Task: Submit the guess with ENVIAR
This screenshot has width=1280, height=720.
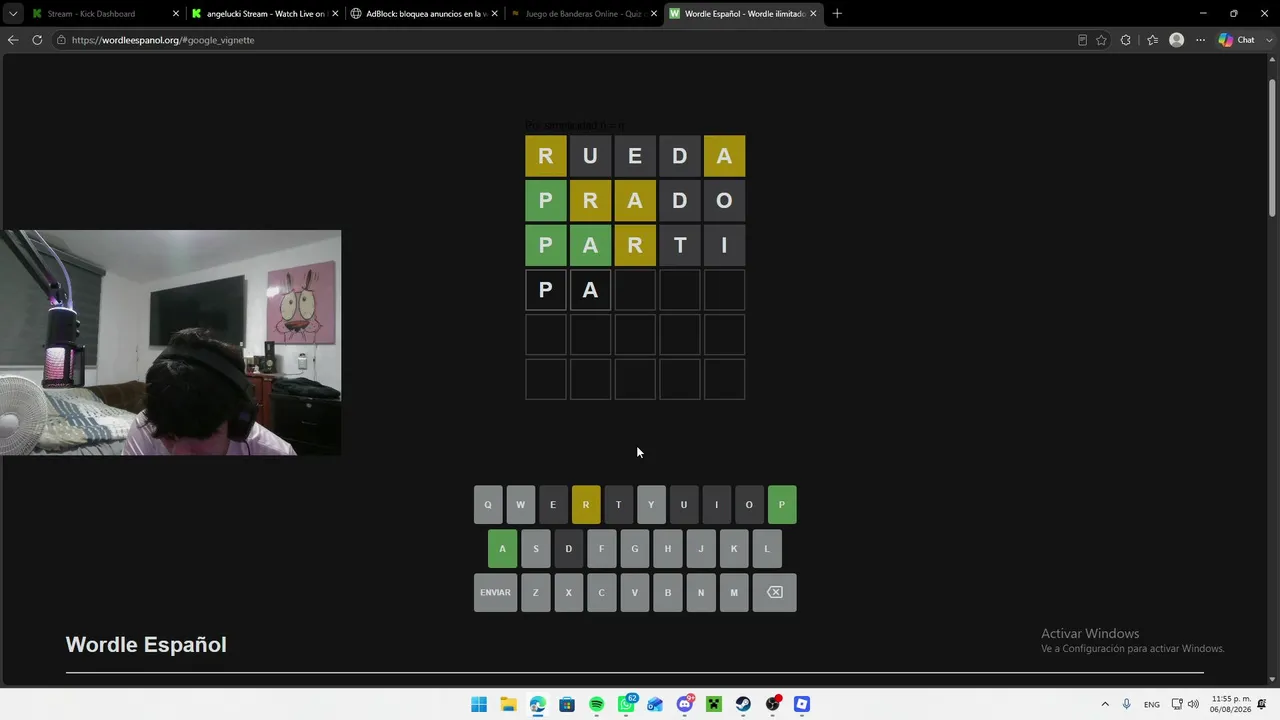Action: click(x=495, y=592)
